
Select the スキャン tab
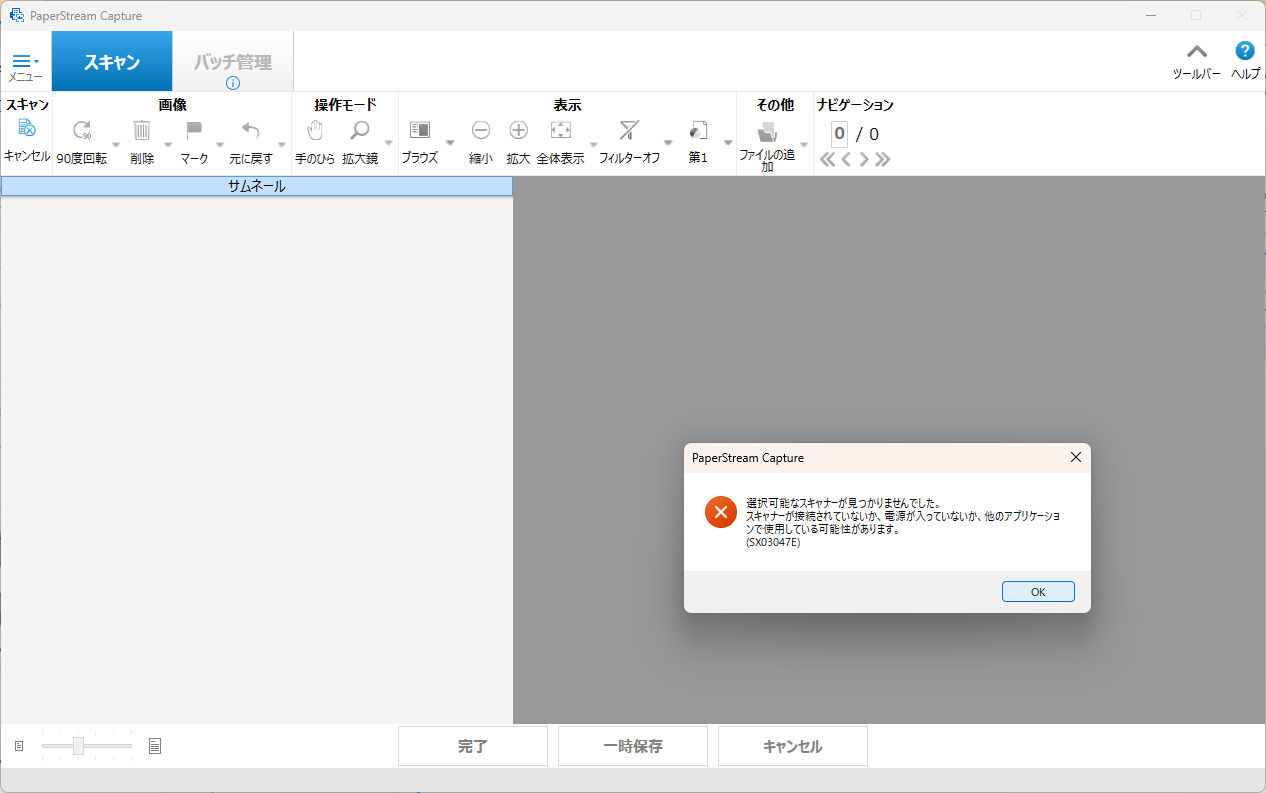pos(112,62)
